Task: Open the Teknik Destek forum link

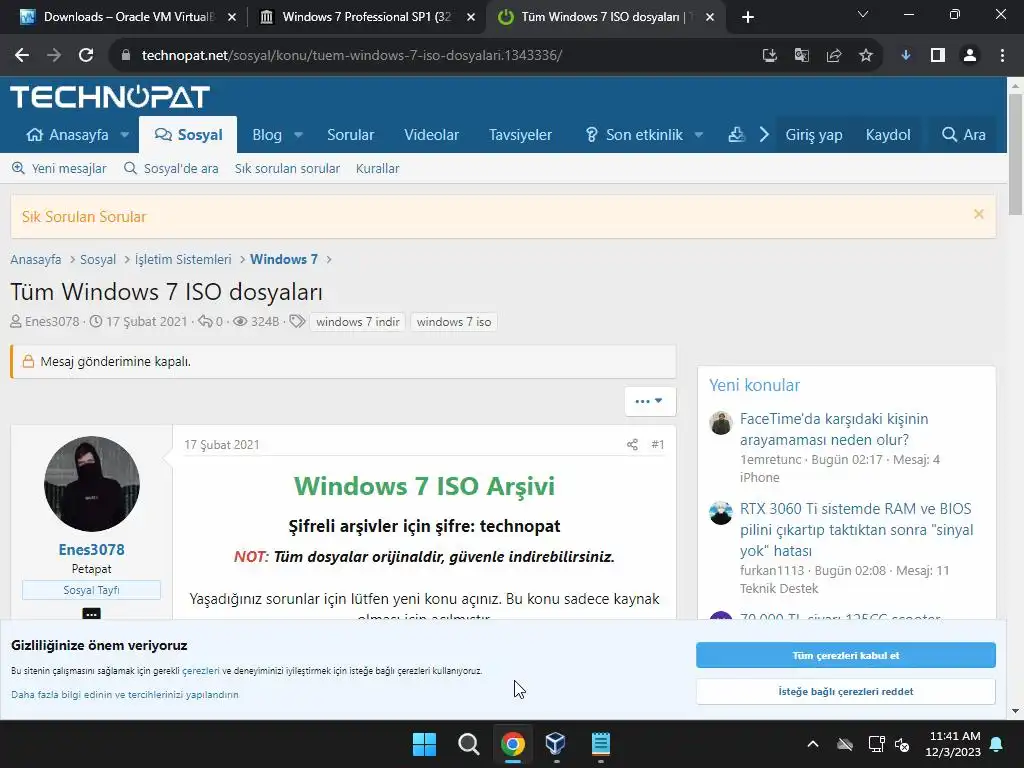Action: 779,588
